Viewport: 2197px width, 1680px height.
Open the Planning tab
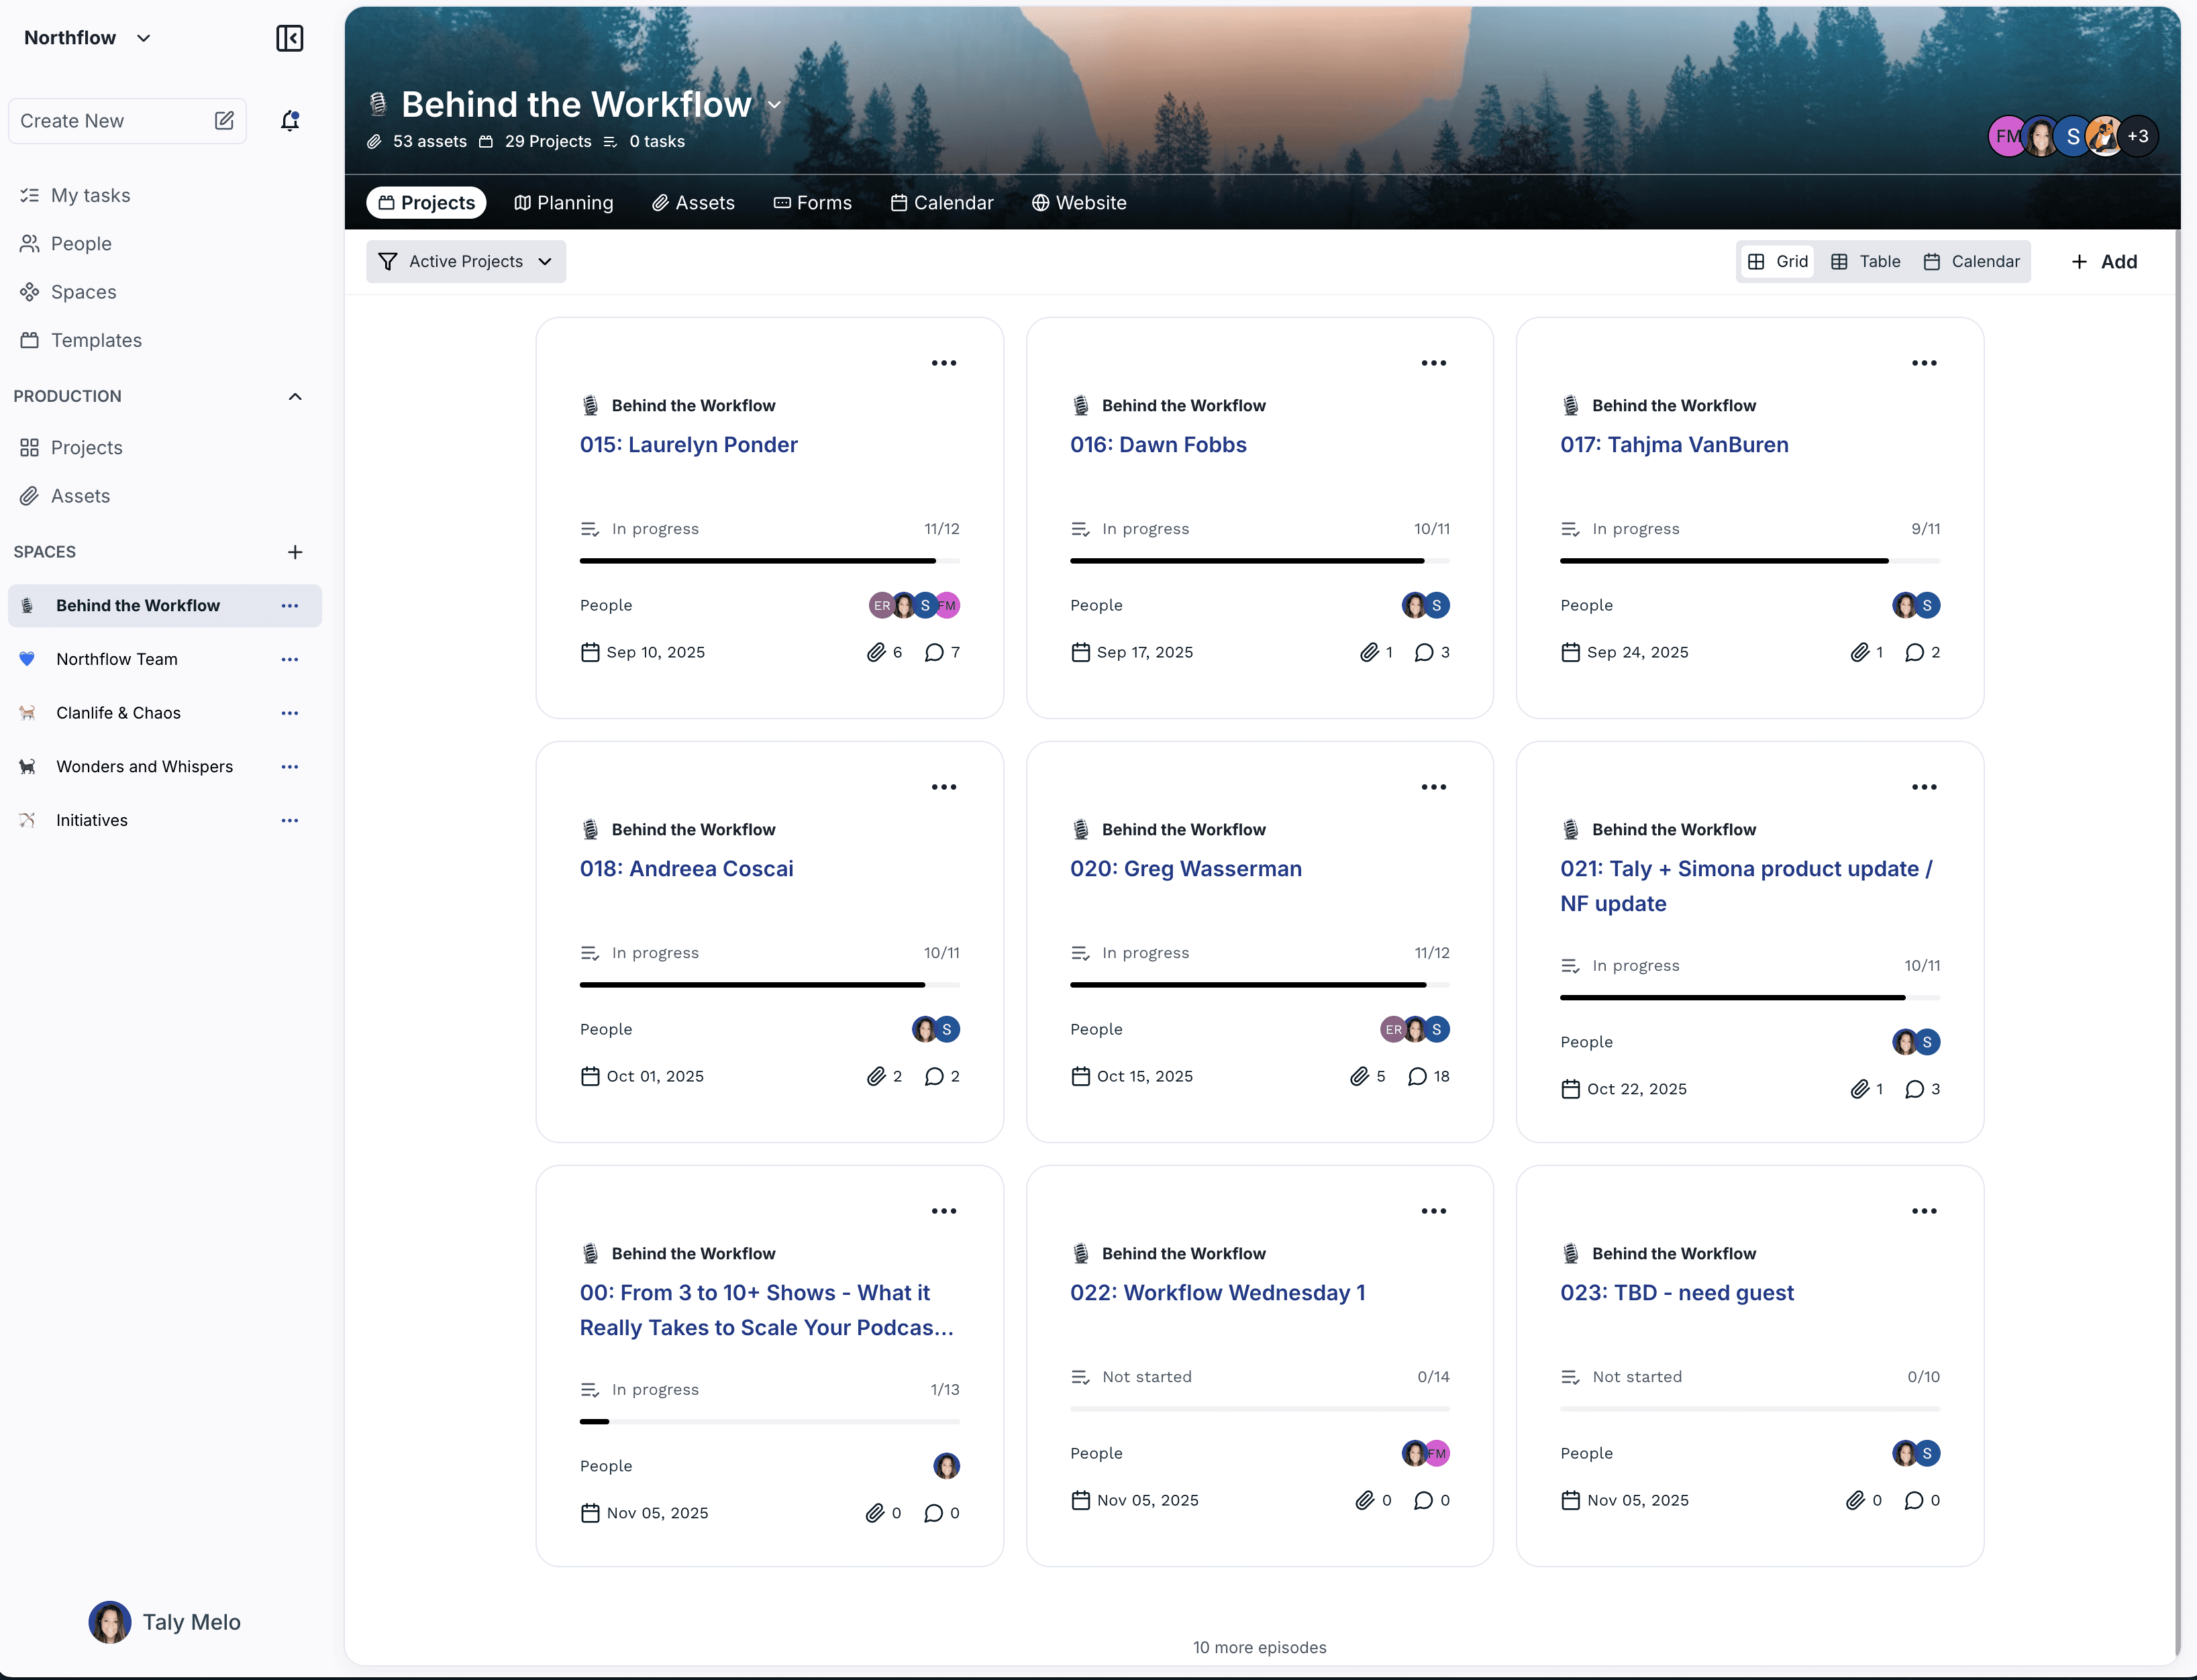(x=563, y=203)
